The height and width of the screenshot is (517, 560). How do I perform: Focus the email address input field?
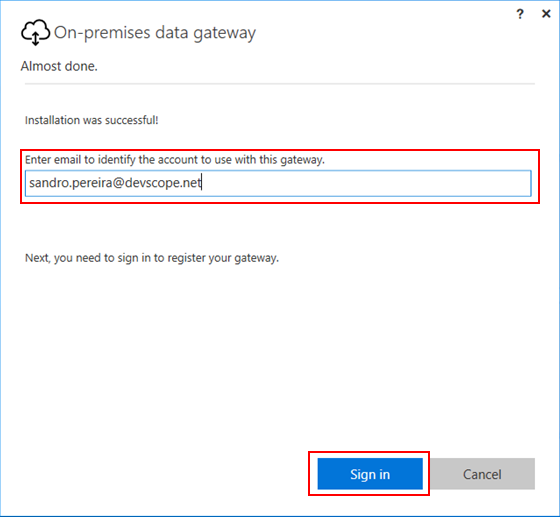[x=278, y=183]
